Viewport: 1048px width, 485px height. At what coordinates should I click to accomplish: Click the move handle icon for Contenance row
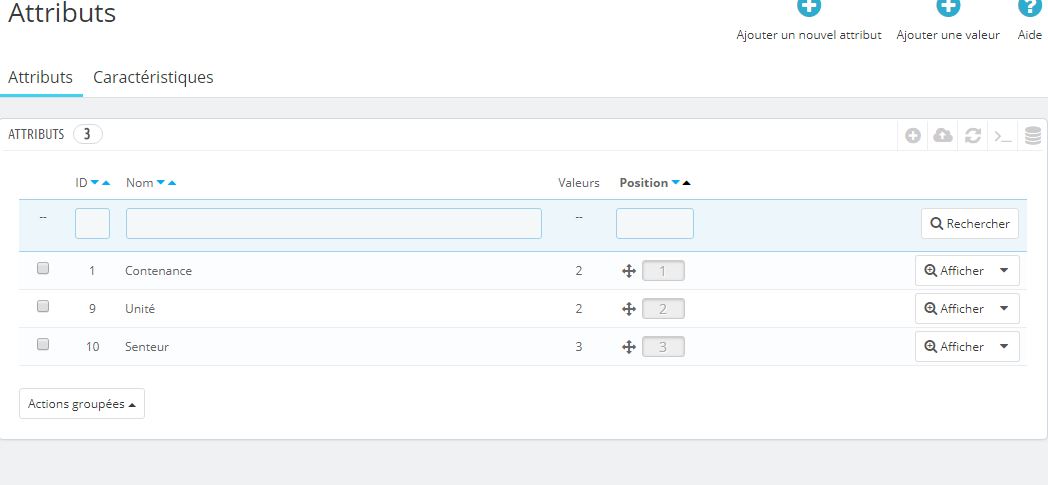pyautogui.click(x=628, y=271)
